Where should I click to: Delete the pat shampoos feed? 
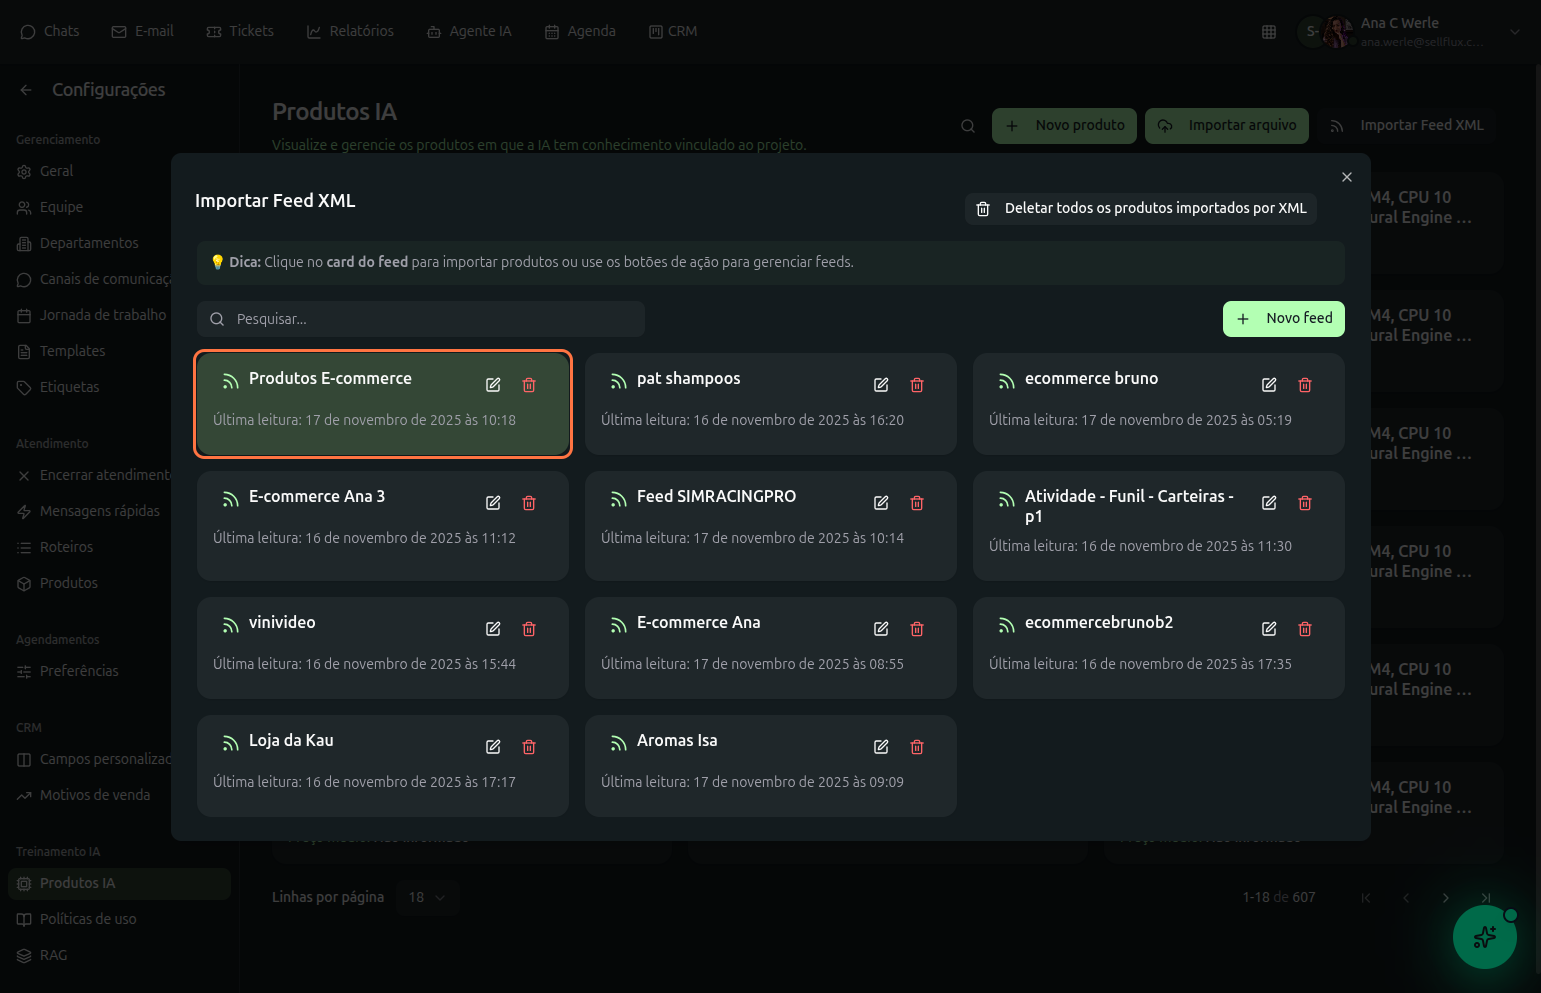[x=917, y=385]
